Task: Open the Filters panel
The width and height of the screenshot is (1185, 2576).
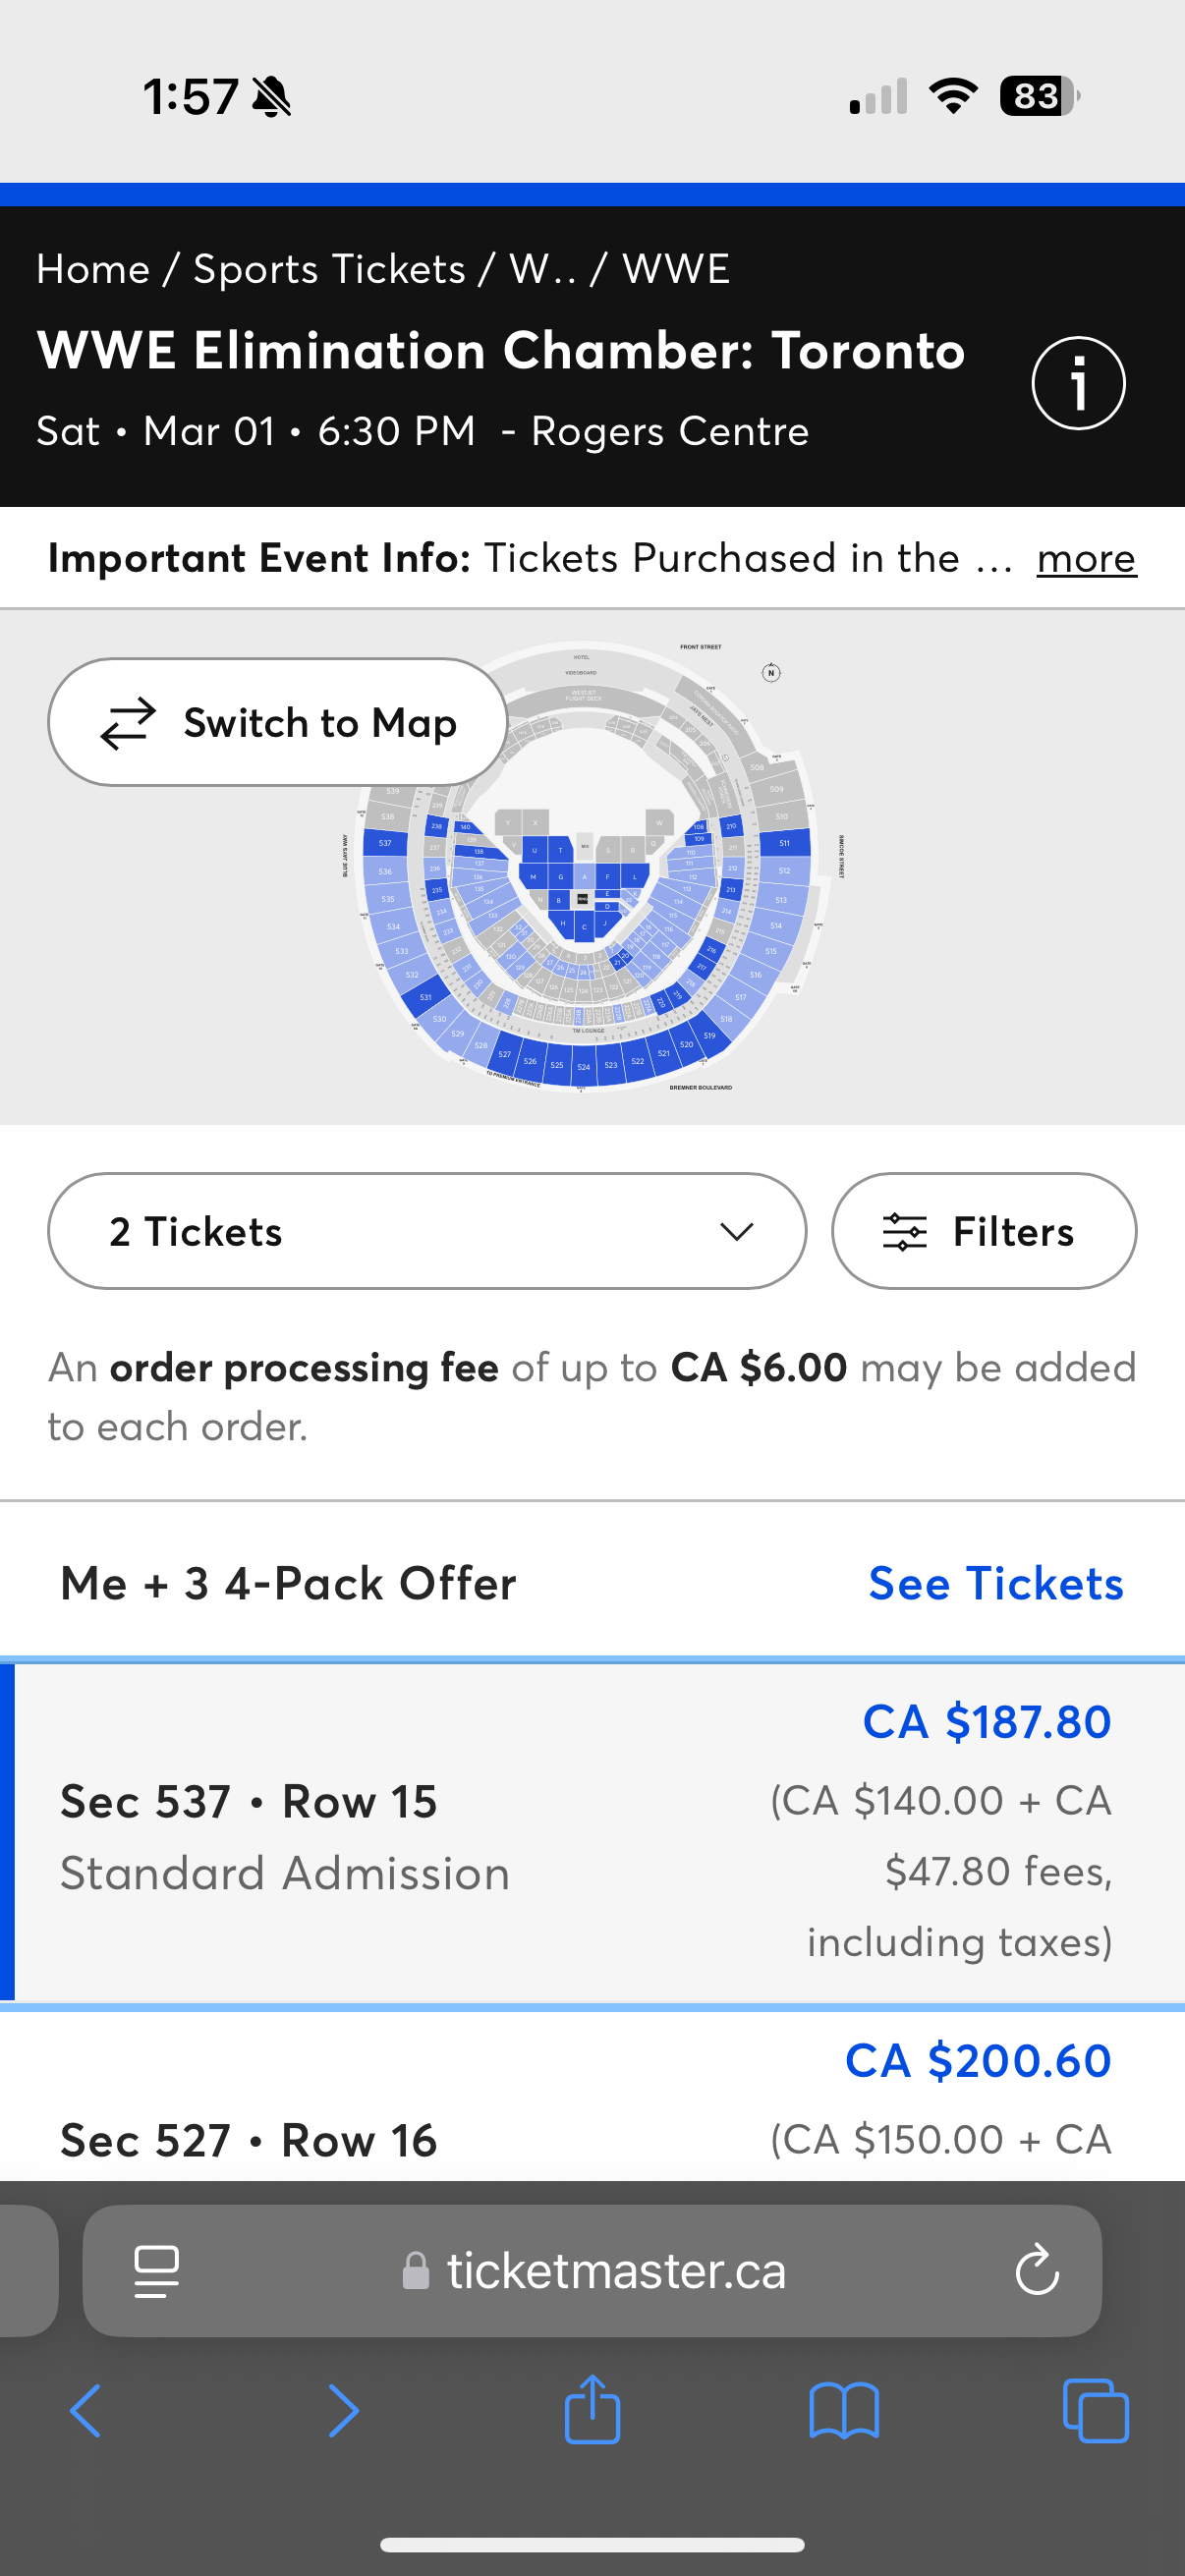Action: pyautogui.click(x=983, y=1231)
